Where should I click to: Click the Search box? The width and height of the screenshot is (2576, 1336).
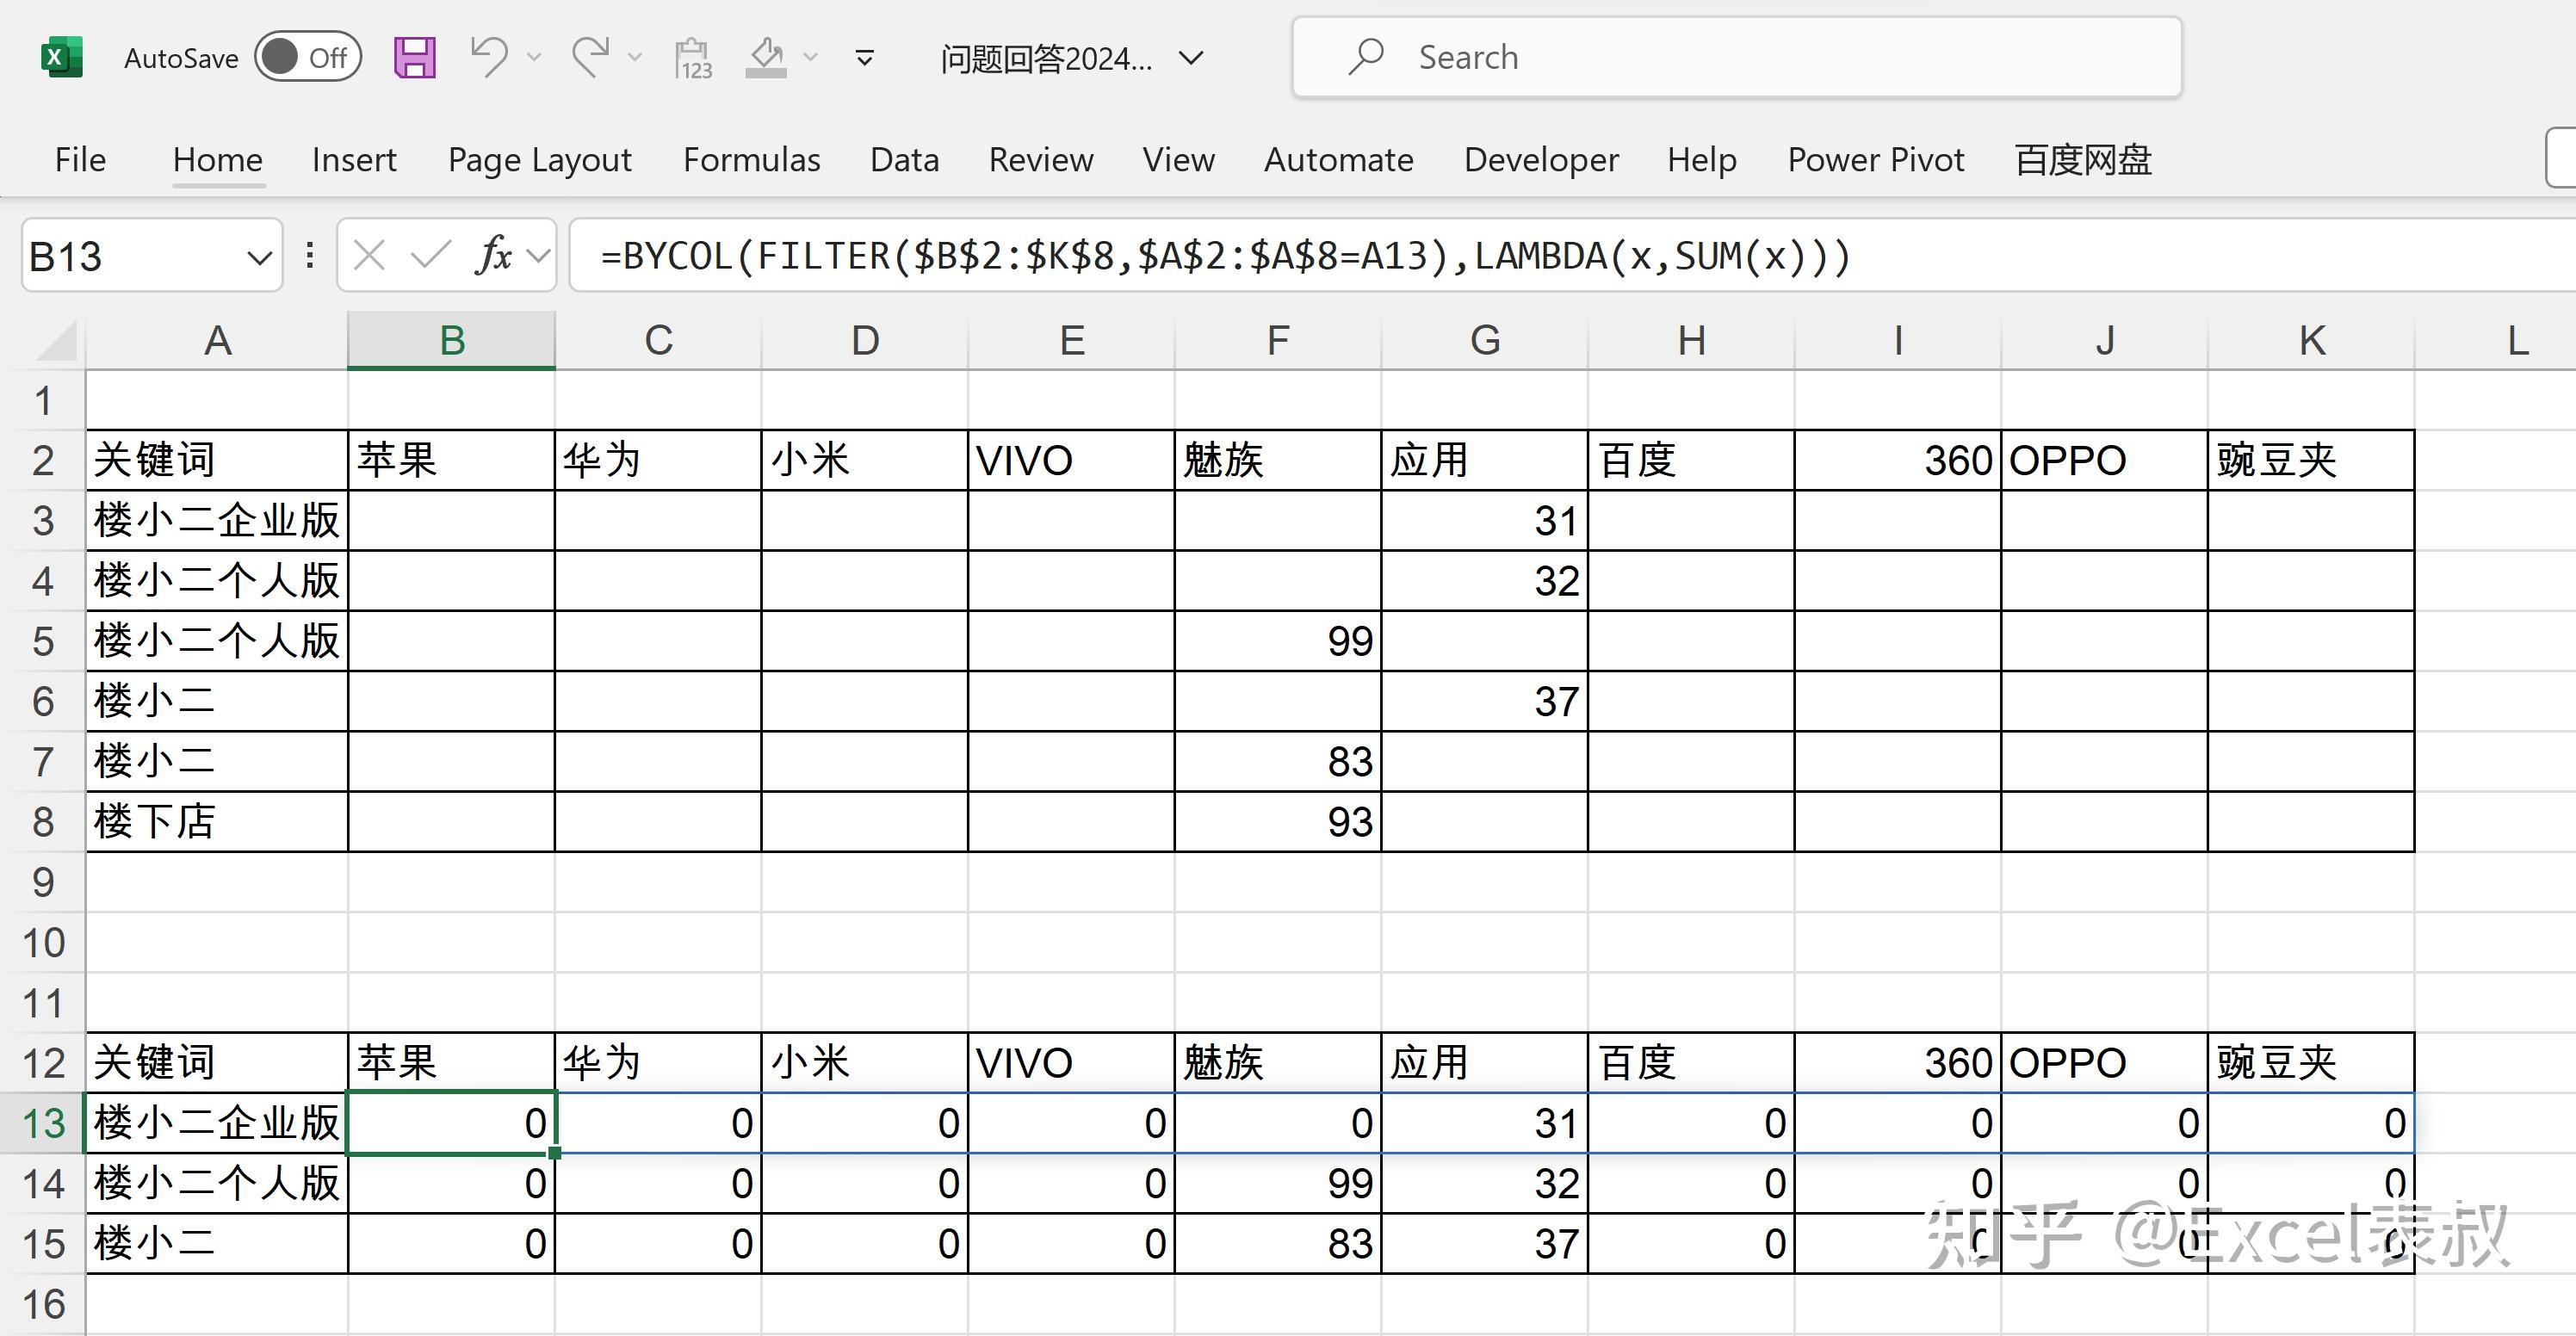pos(1737,57)
